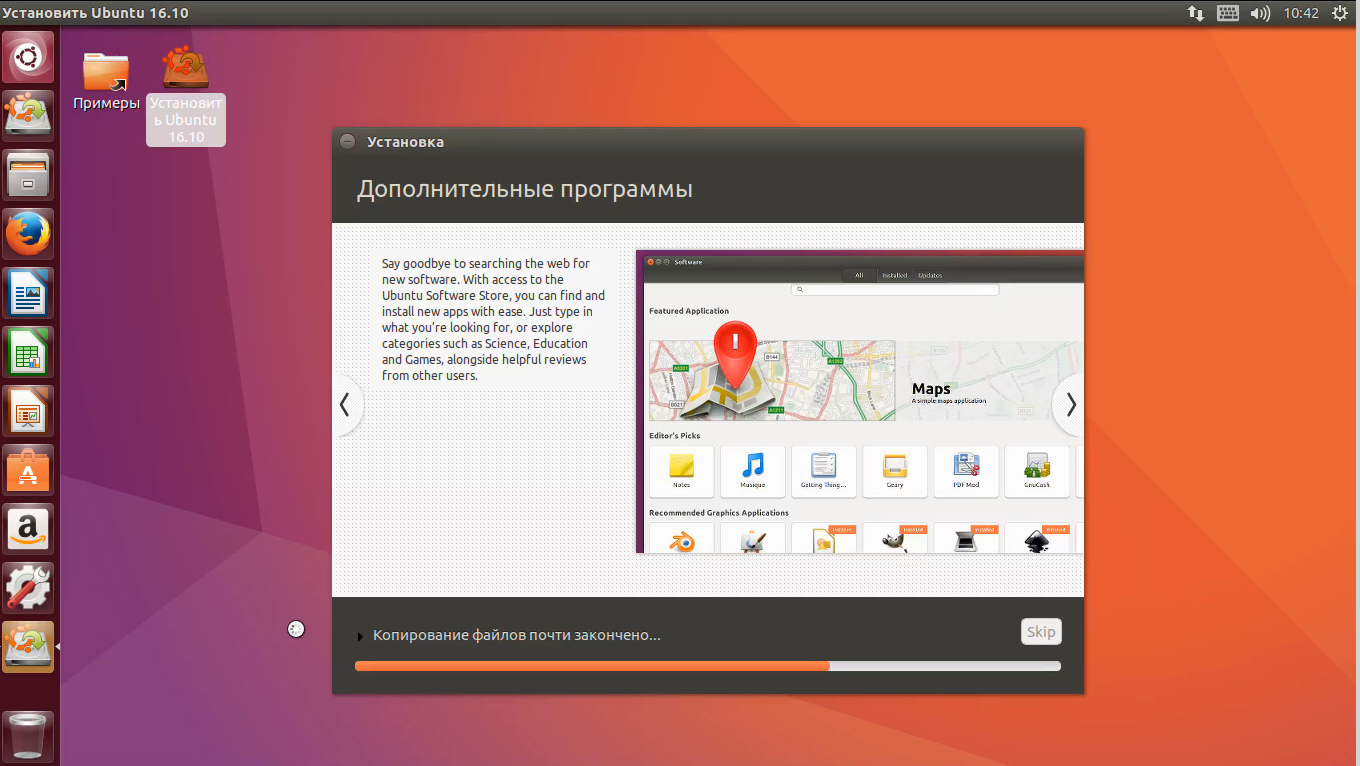The width and height of the screenshot is (1360, 766).
Task: Open the keyboard layout indicator
Action: [1228, 13]
